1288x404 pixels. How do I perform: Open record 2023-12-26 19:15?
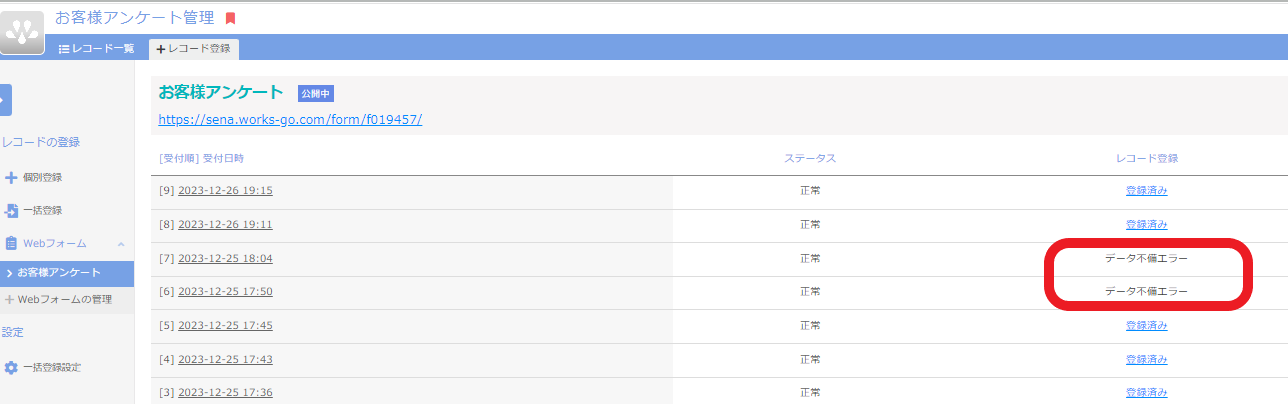click(x=225, y=190)
